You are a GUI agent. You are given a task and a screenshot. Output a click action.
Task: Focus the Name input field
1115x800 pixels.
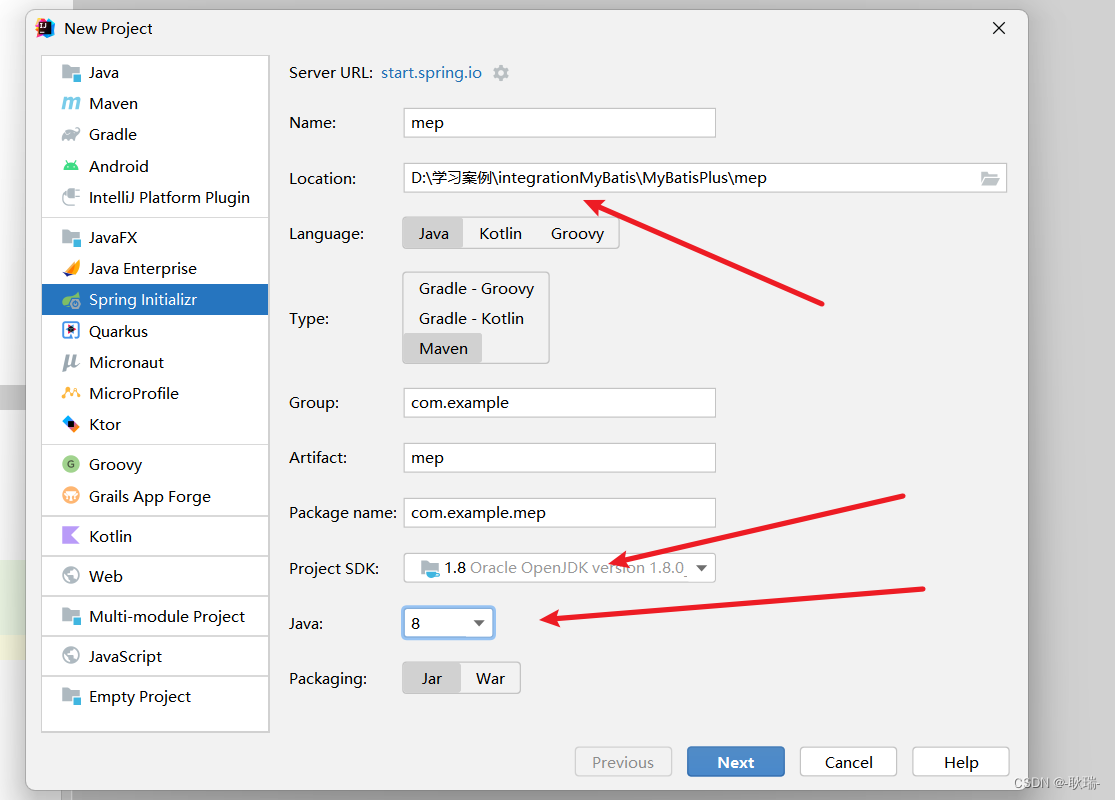(x=559, y=122)
